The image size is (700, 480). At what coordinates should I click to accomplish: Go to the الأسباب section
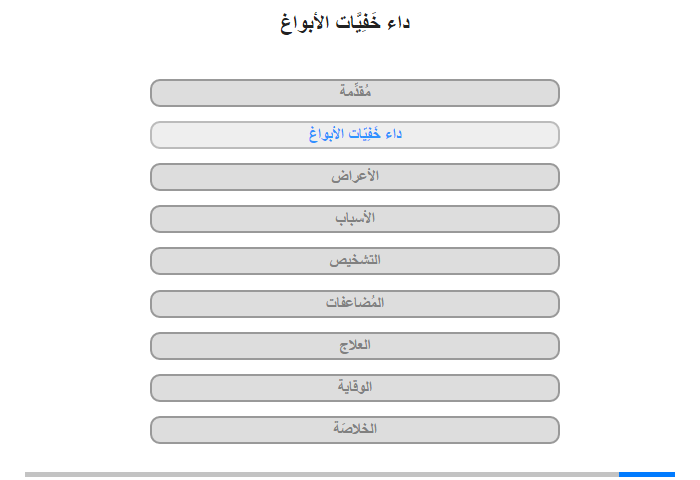[354, 219]
